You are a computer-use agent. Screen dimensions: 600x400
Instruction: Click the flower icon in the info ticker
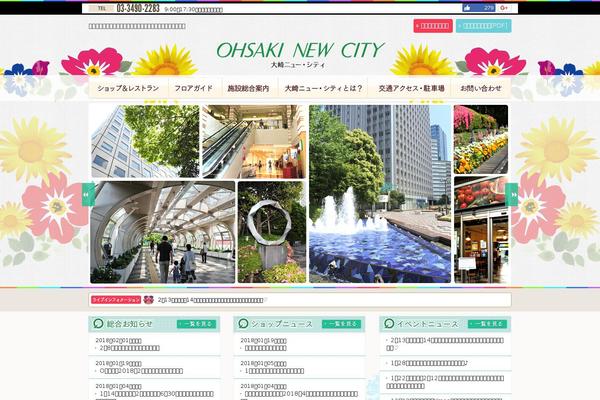(x=148, y=300)
